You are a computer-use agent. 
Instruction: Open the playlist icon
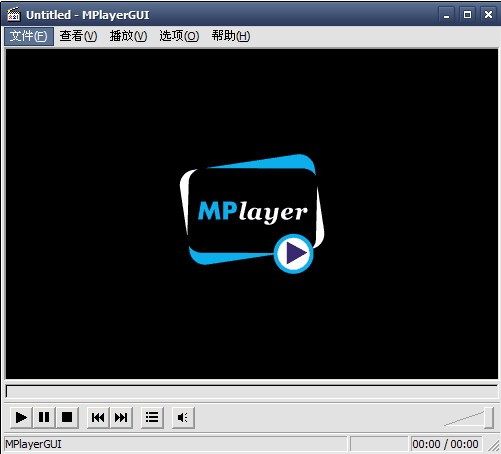152,417
